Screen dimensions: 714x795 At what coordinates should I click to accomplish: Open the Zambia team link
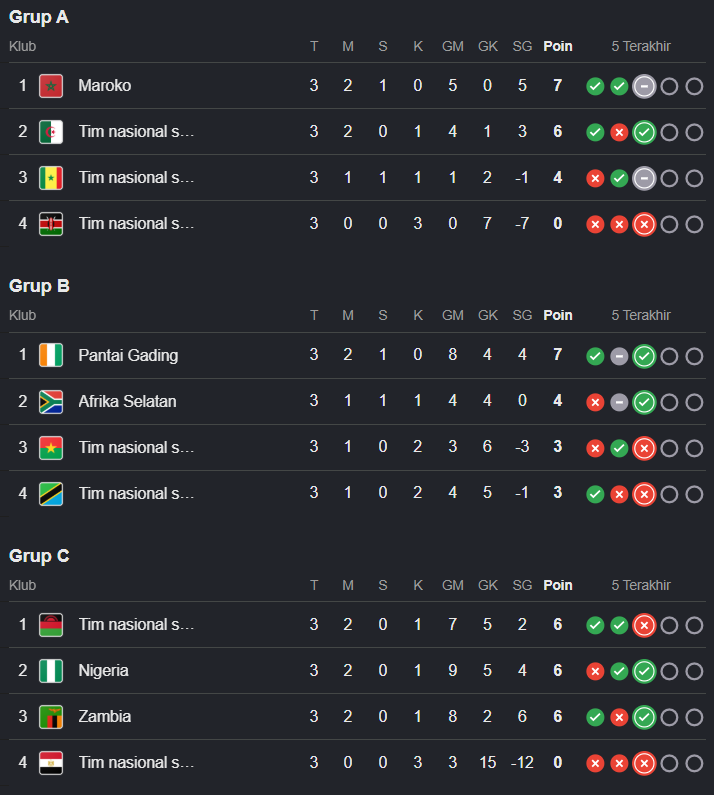(104, 716)
